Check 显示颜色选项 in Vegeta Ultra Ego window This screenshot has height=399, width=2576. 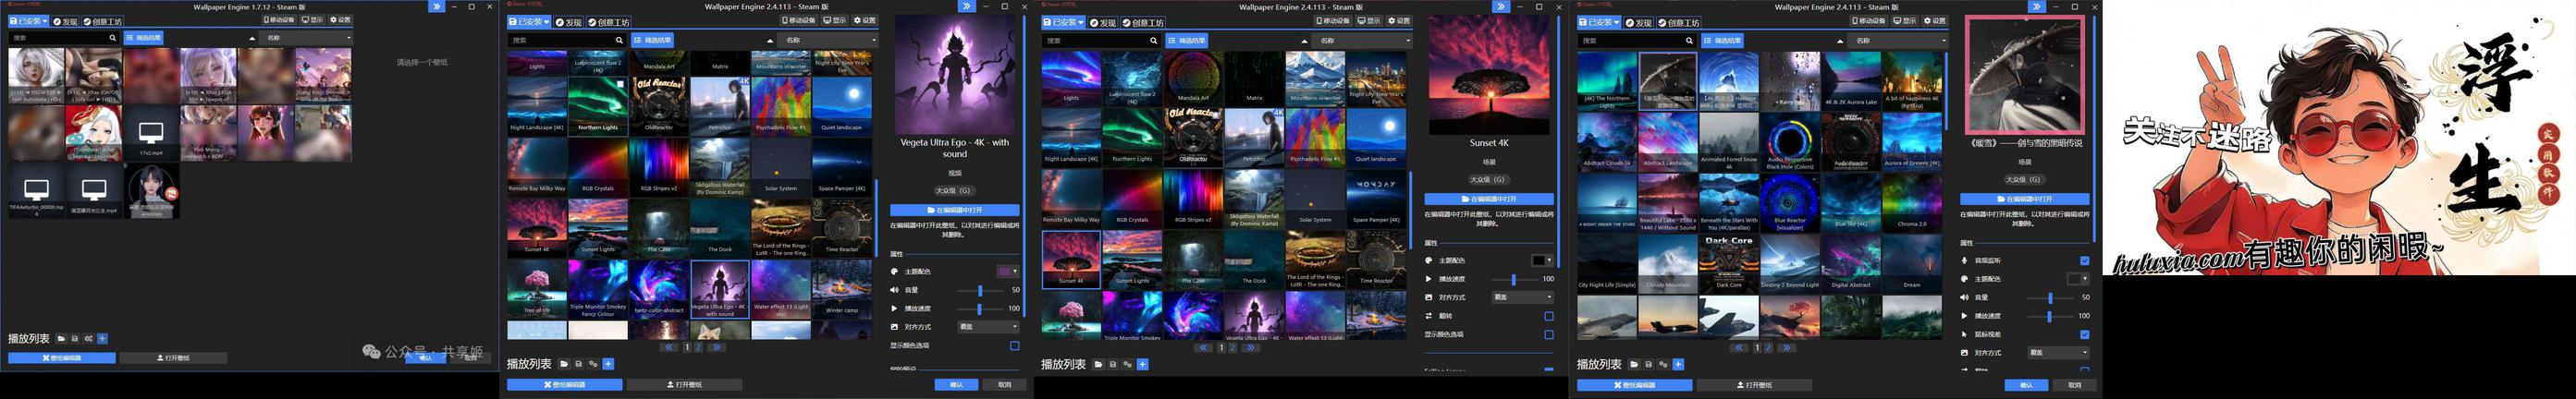(x=1013, y=346)
